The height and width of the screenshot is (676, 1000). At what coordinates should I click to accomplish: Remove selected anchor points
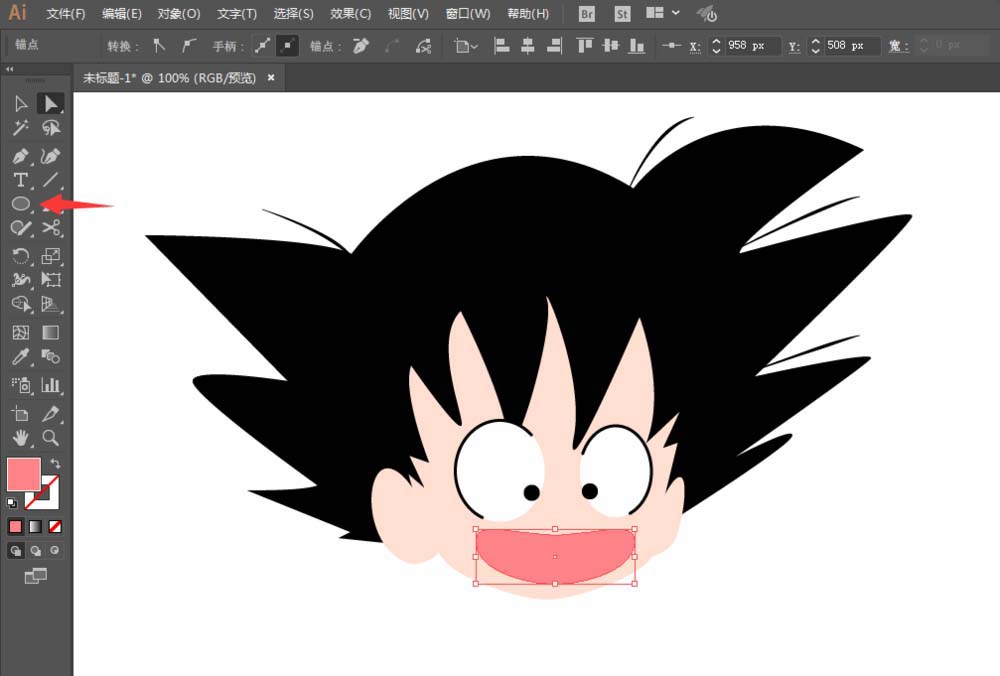(x=362, y=45)
